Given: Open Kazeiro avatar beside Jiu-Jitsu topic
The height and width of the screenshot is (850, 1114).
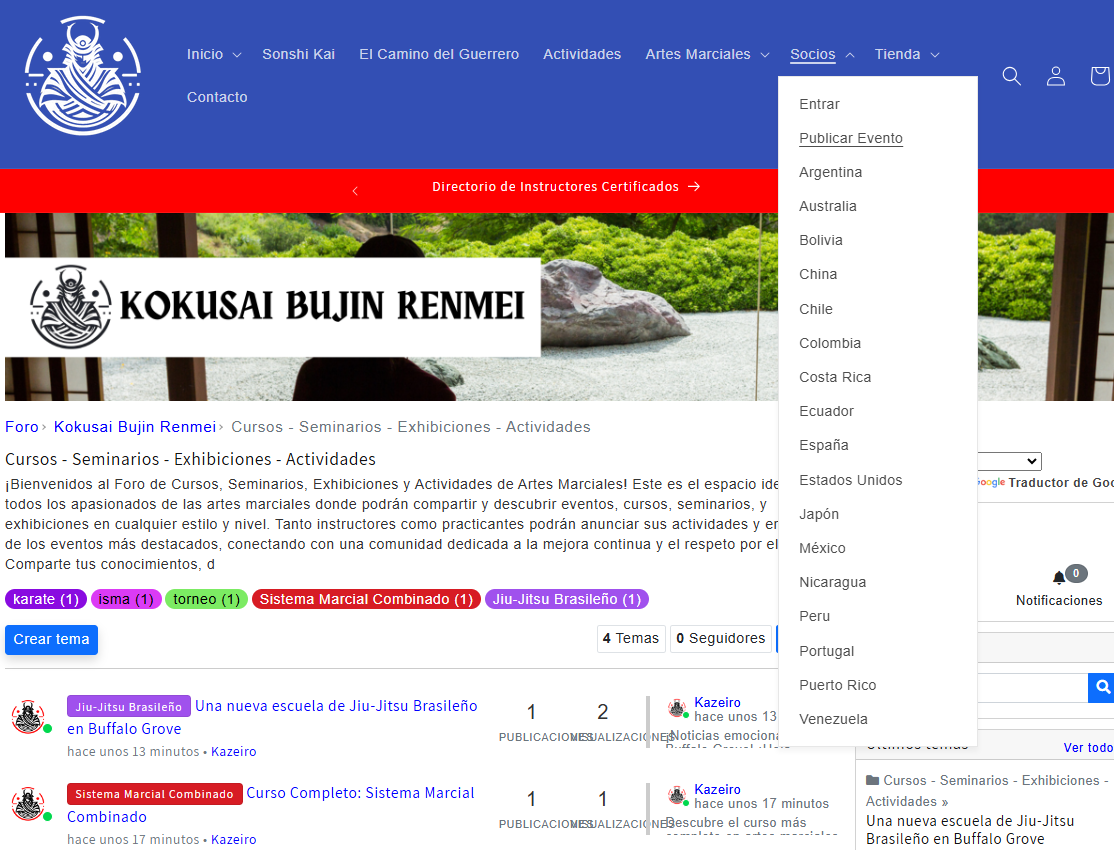Looking at the screenshot, I should tap(29, 716).
